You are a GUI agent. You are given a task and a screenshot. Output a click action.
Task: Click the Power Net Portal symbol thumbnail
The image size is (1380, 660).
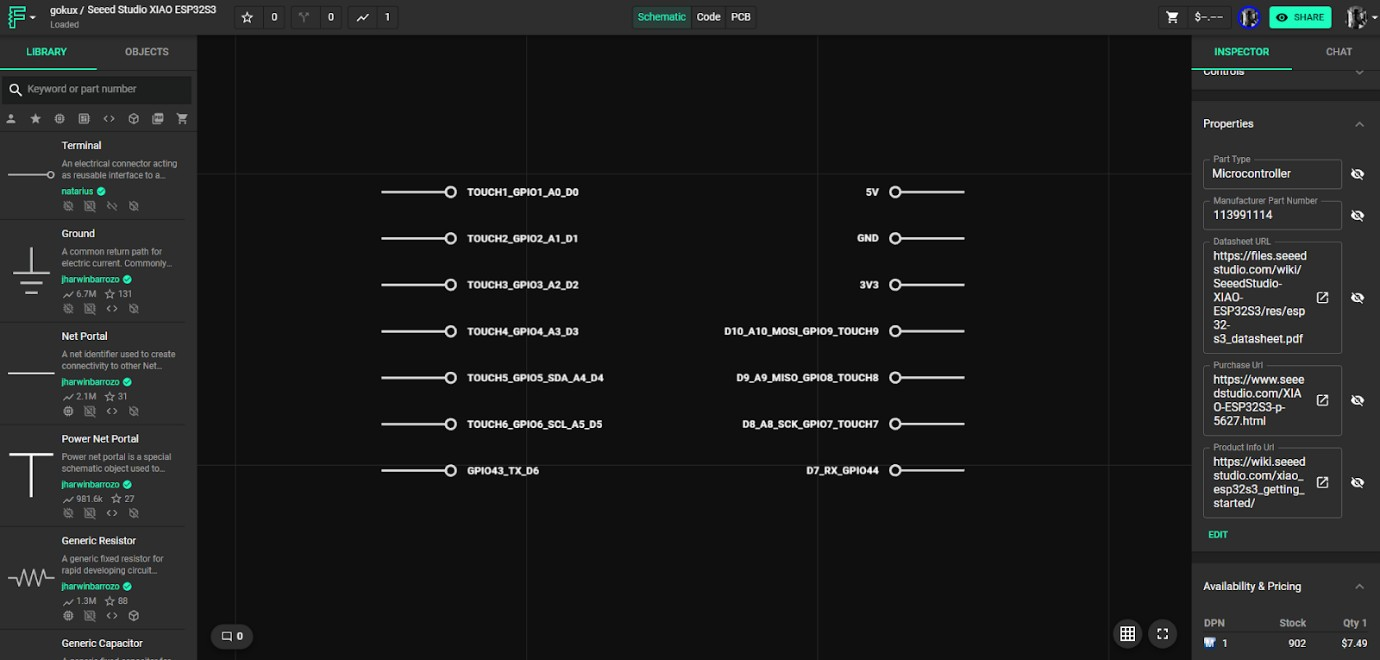point(31,474)
